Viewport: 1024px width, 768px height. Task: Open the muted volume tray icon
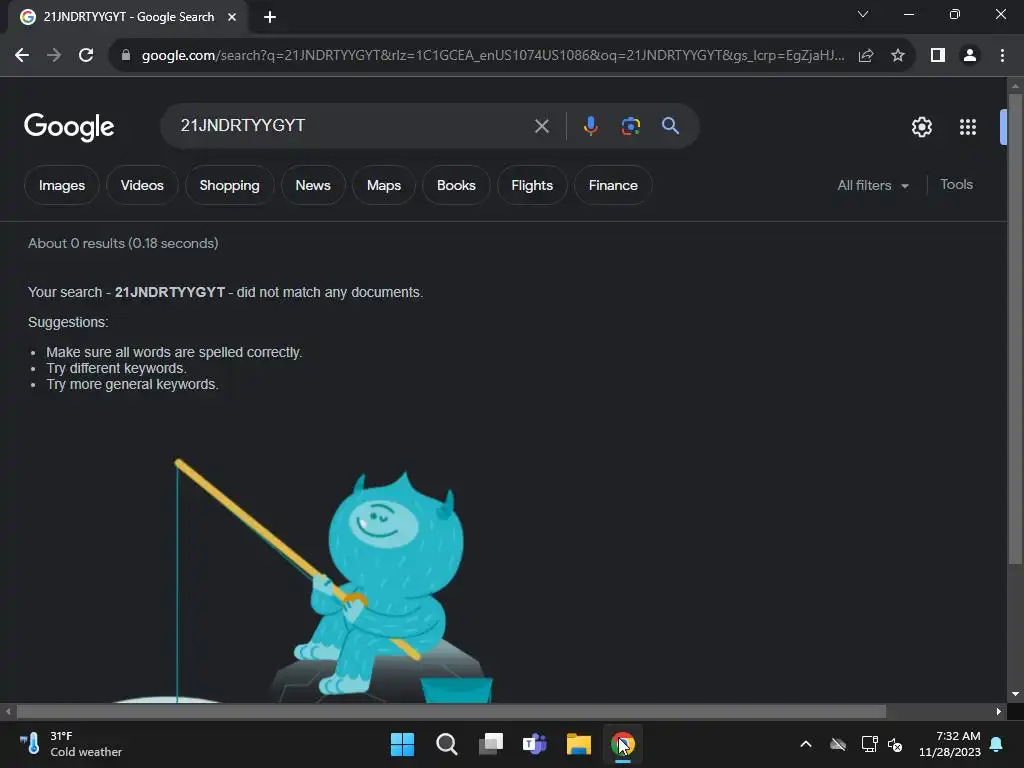(895, 744)
